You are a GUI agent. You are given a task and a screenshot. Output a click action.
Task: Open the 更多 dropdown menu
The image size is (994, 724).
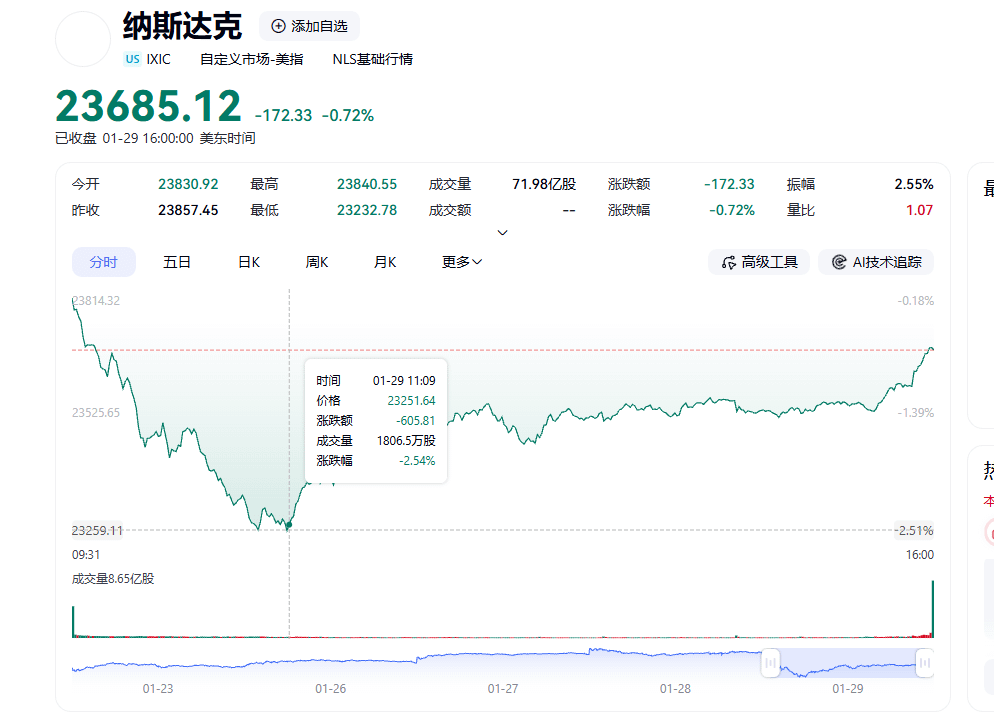pos(460,261)
